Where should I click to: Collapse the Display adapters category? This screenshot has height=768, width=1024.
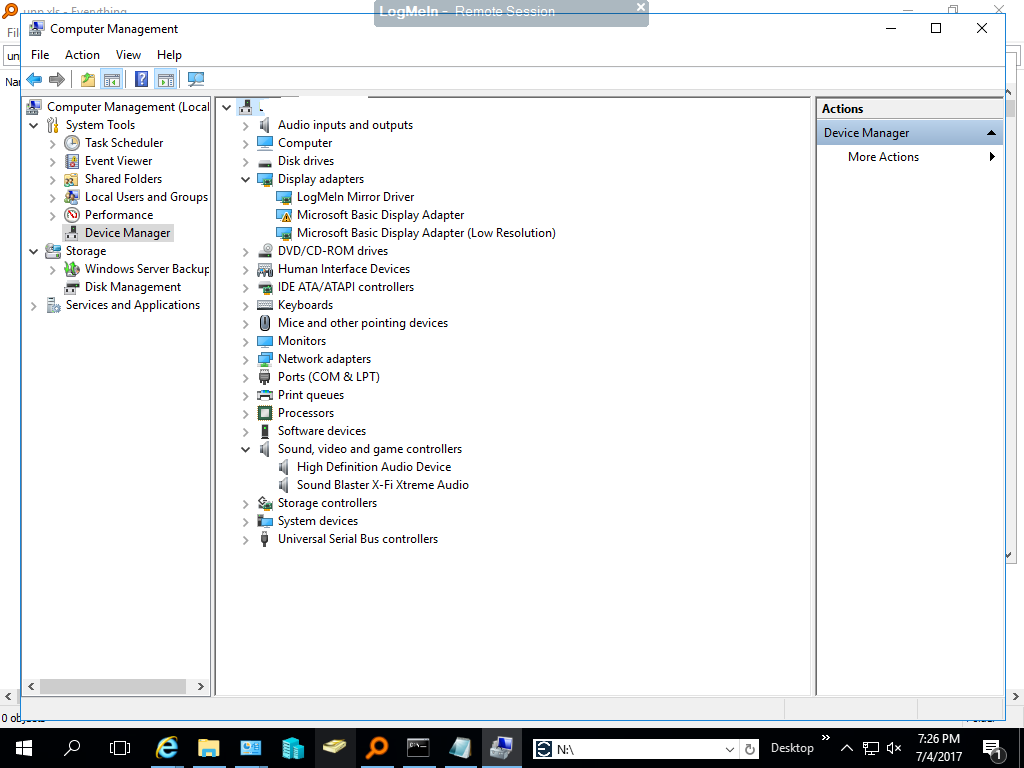[245, 178]
